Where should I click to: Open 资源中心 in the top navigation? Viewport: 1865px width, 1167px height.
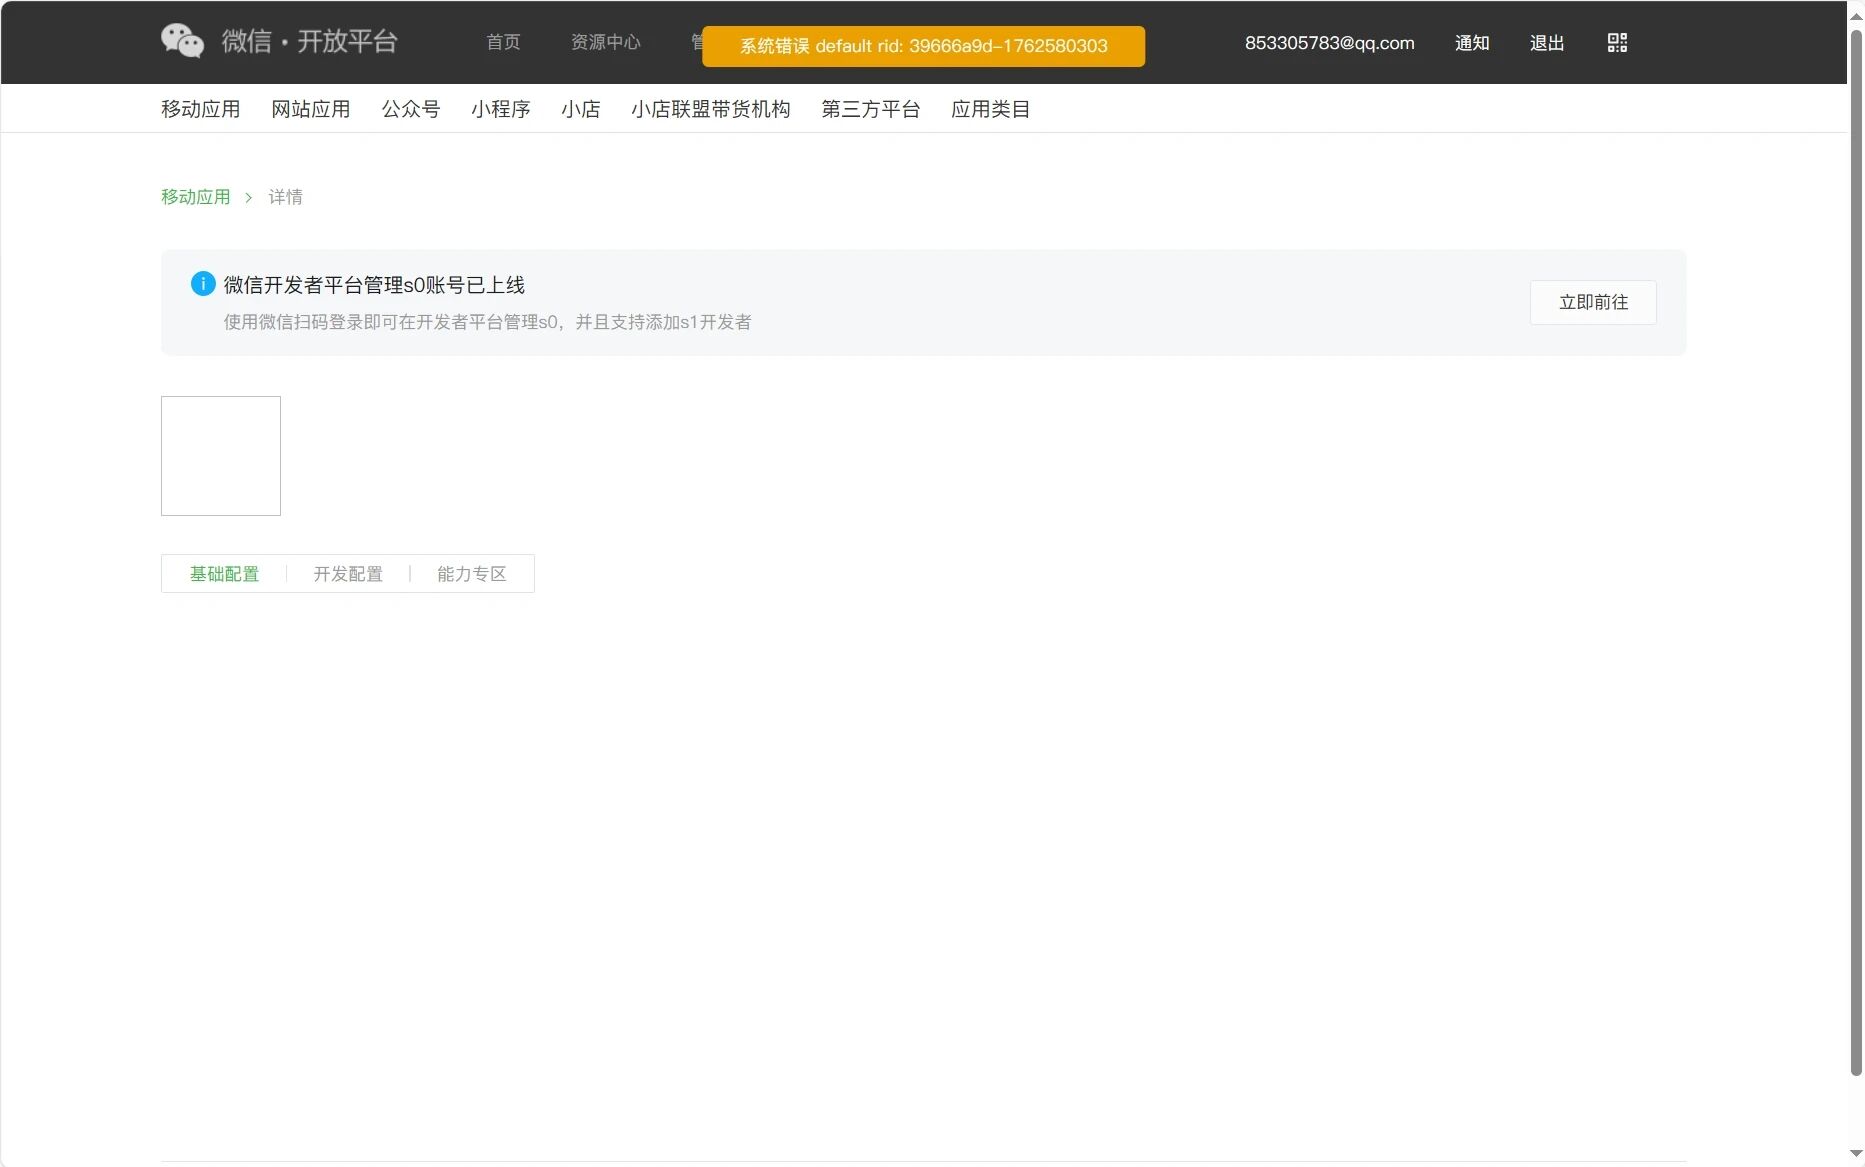point(605,42)
